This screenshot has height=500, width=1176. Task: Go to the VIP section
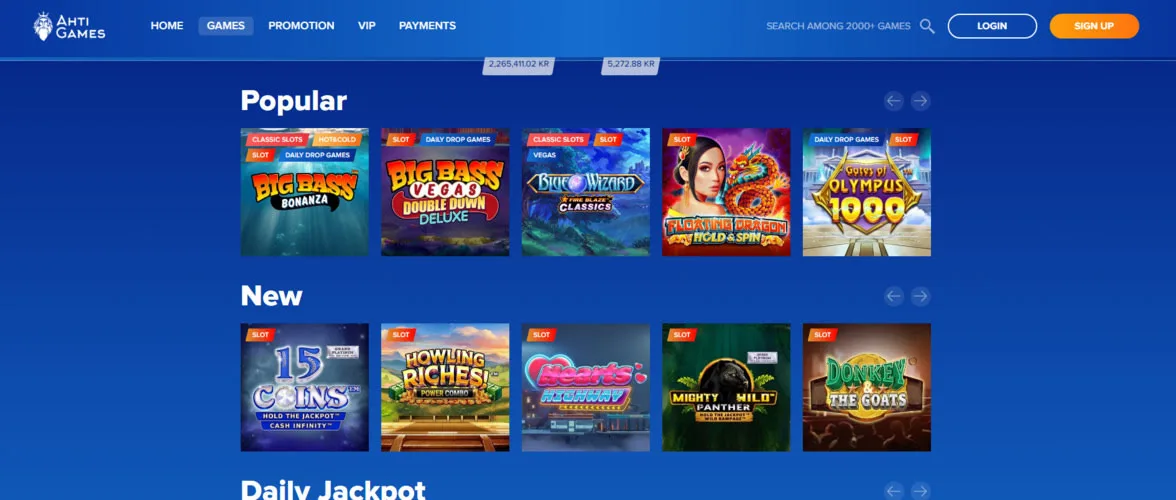click(x=367, y=25)
